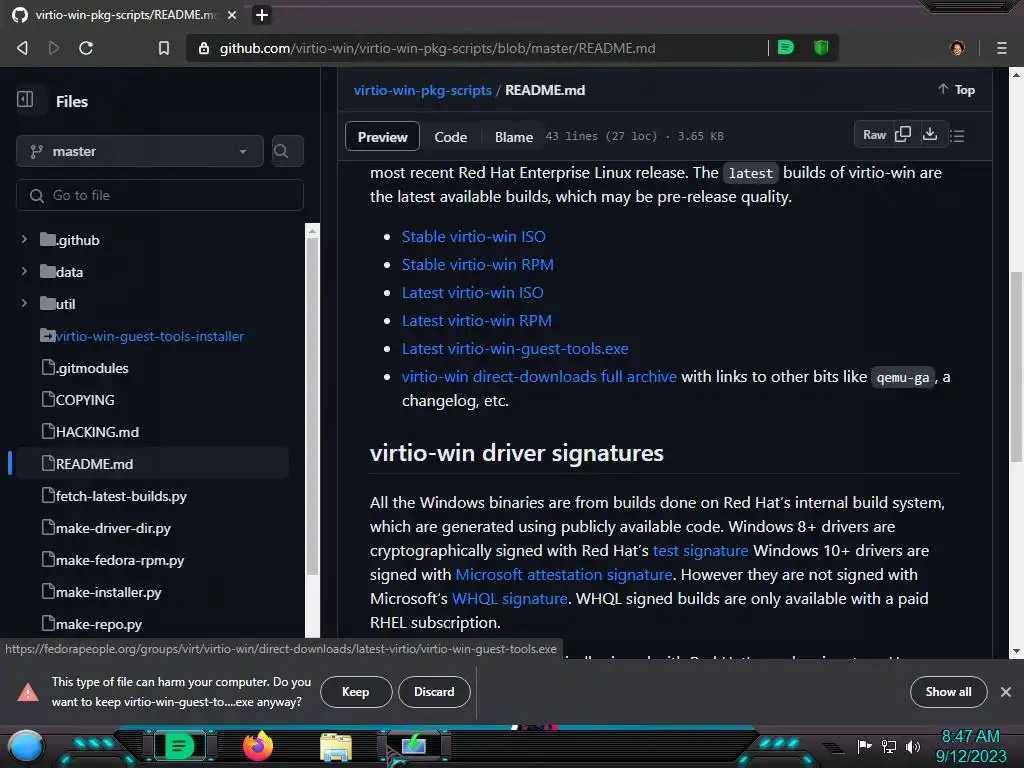The image size is (1024, 768).
Task: Expand the data folder
Action: click(24, 271)
